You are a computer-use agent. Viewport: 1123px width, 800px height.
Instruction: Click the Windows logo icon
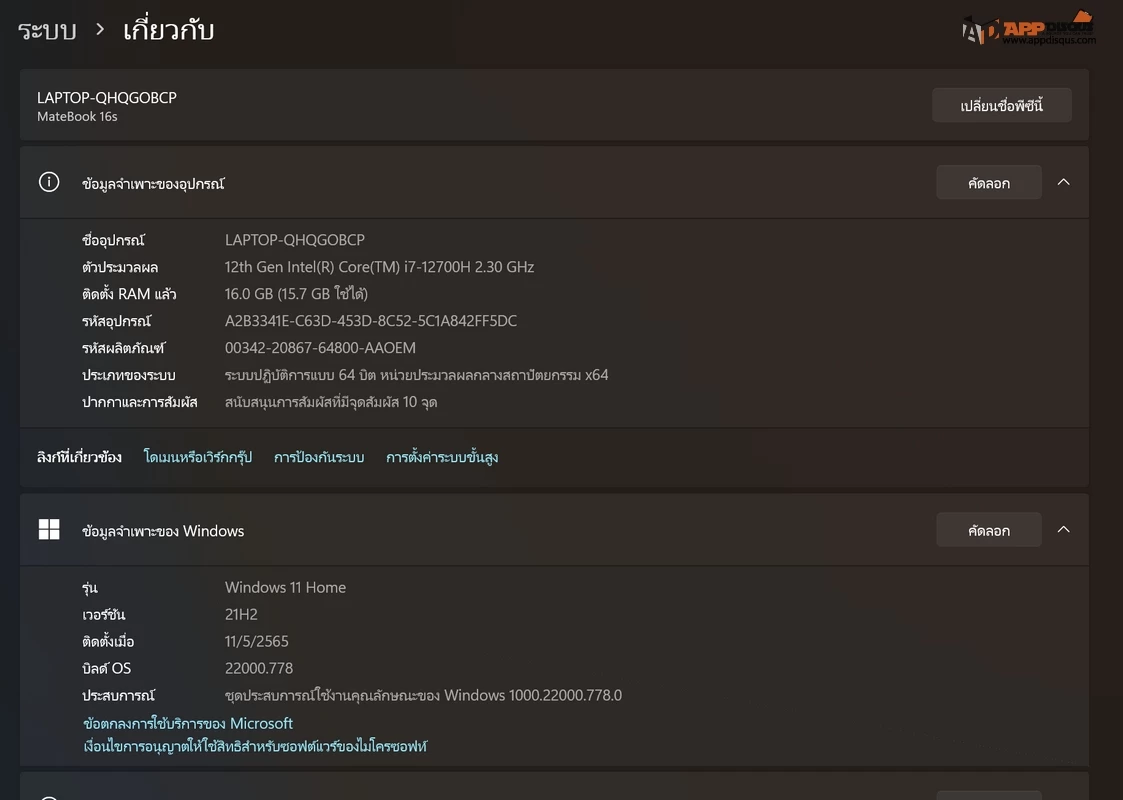(x=49, y=529)
